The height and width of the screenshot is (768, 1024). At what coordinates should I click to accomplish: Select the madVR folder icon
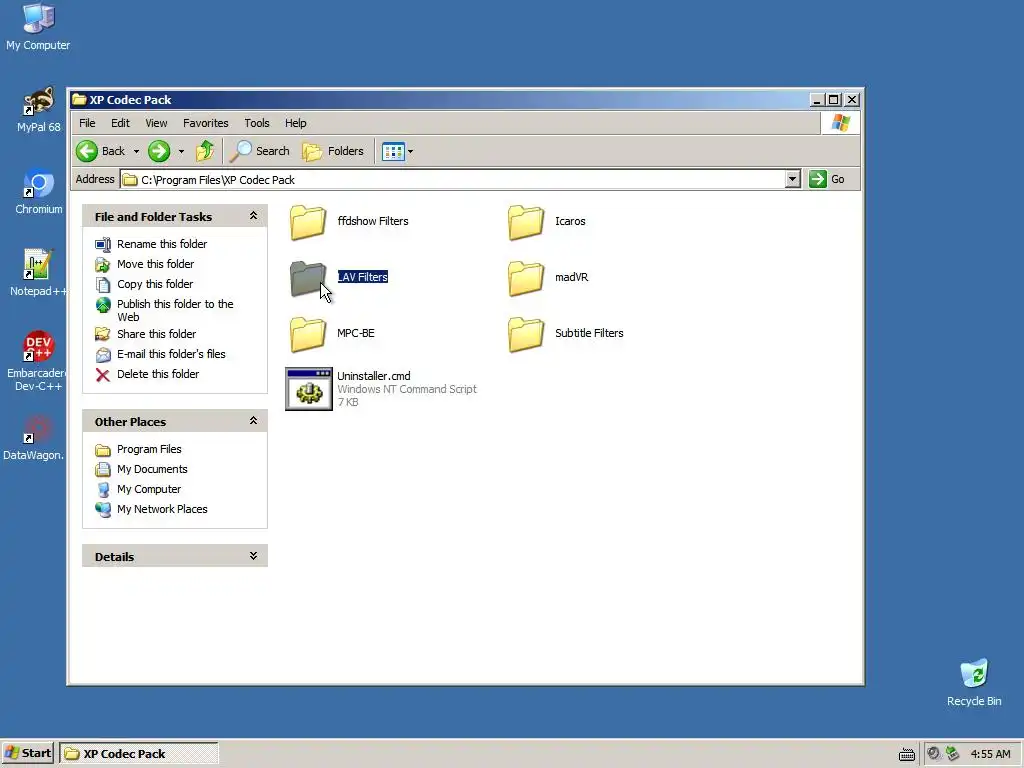(526, 278)
